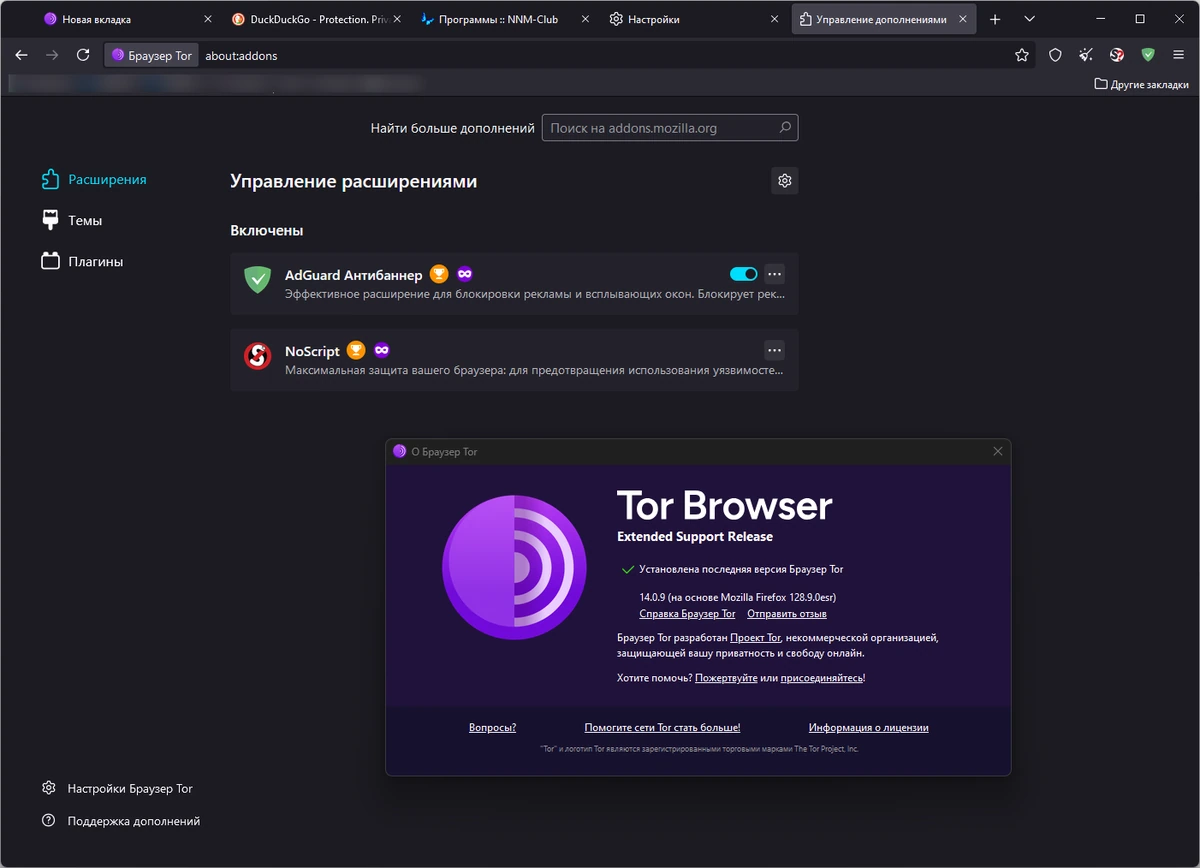Click the Браузер Tor identity box
The image size is (1200, 868).
[151, 55]
